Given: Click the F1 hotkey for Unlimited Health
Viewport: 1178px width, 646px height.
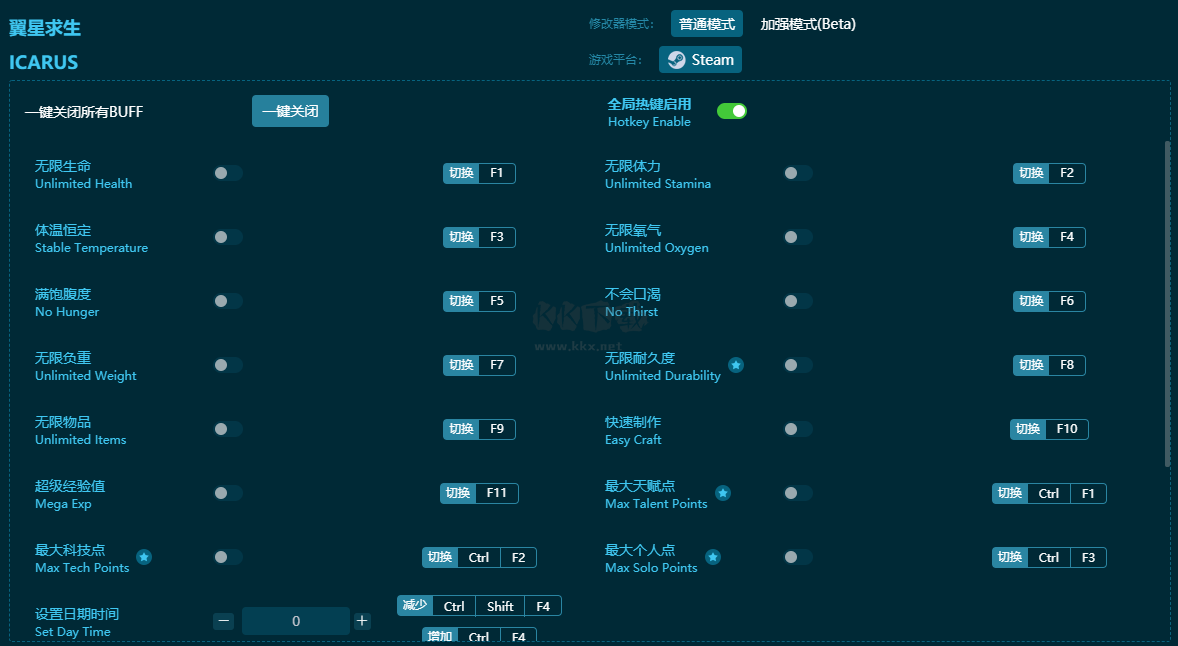Looking at the screenshot, I should [497, 173].
